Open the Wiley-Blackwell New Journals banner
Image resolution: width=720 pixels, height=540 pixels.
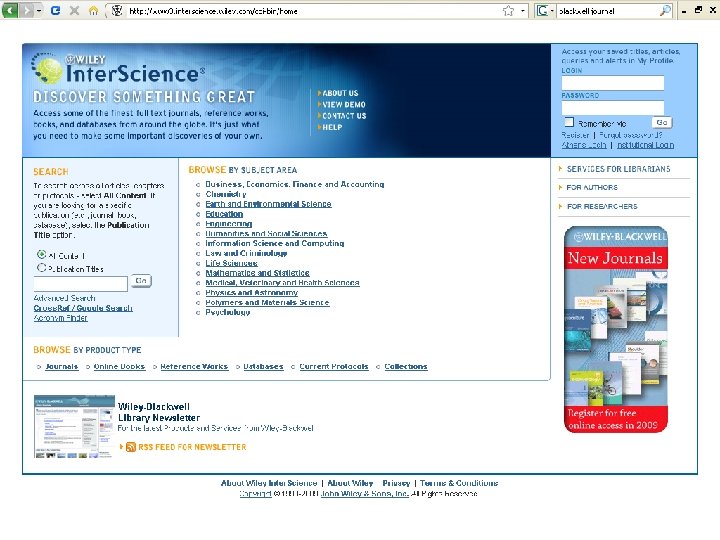click(616, 329)
